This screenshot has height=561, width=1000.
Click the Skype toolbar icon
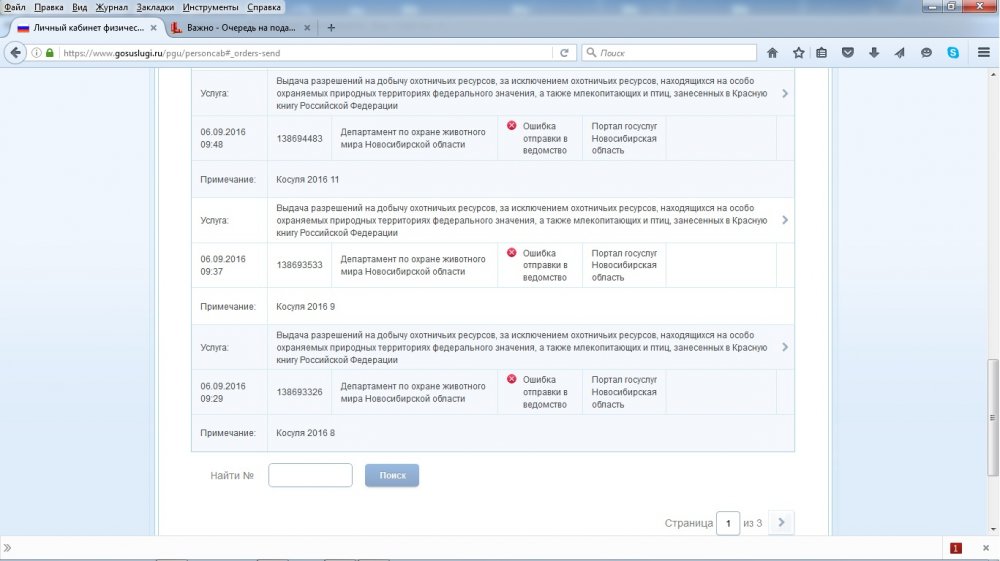coord(953,53)
